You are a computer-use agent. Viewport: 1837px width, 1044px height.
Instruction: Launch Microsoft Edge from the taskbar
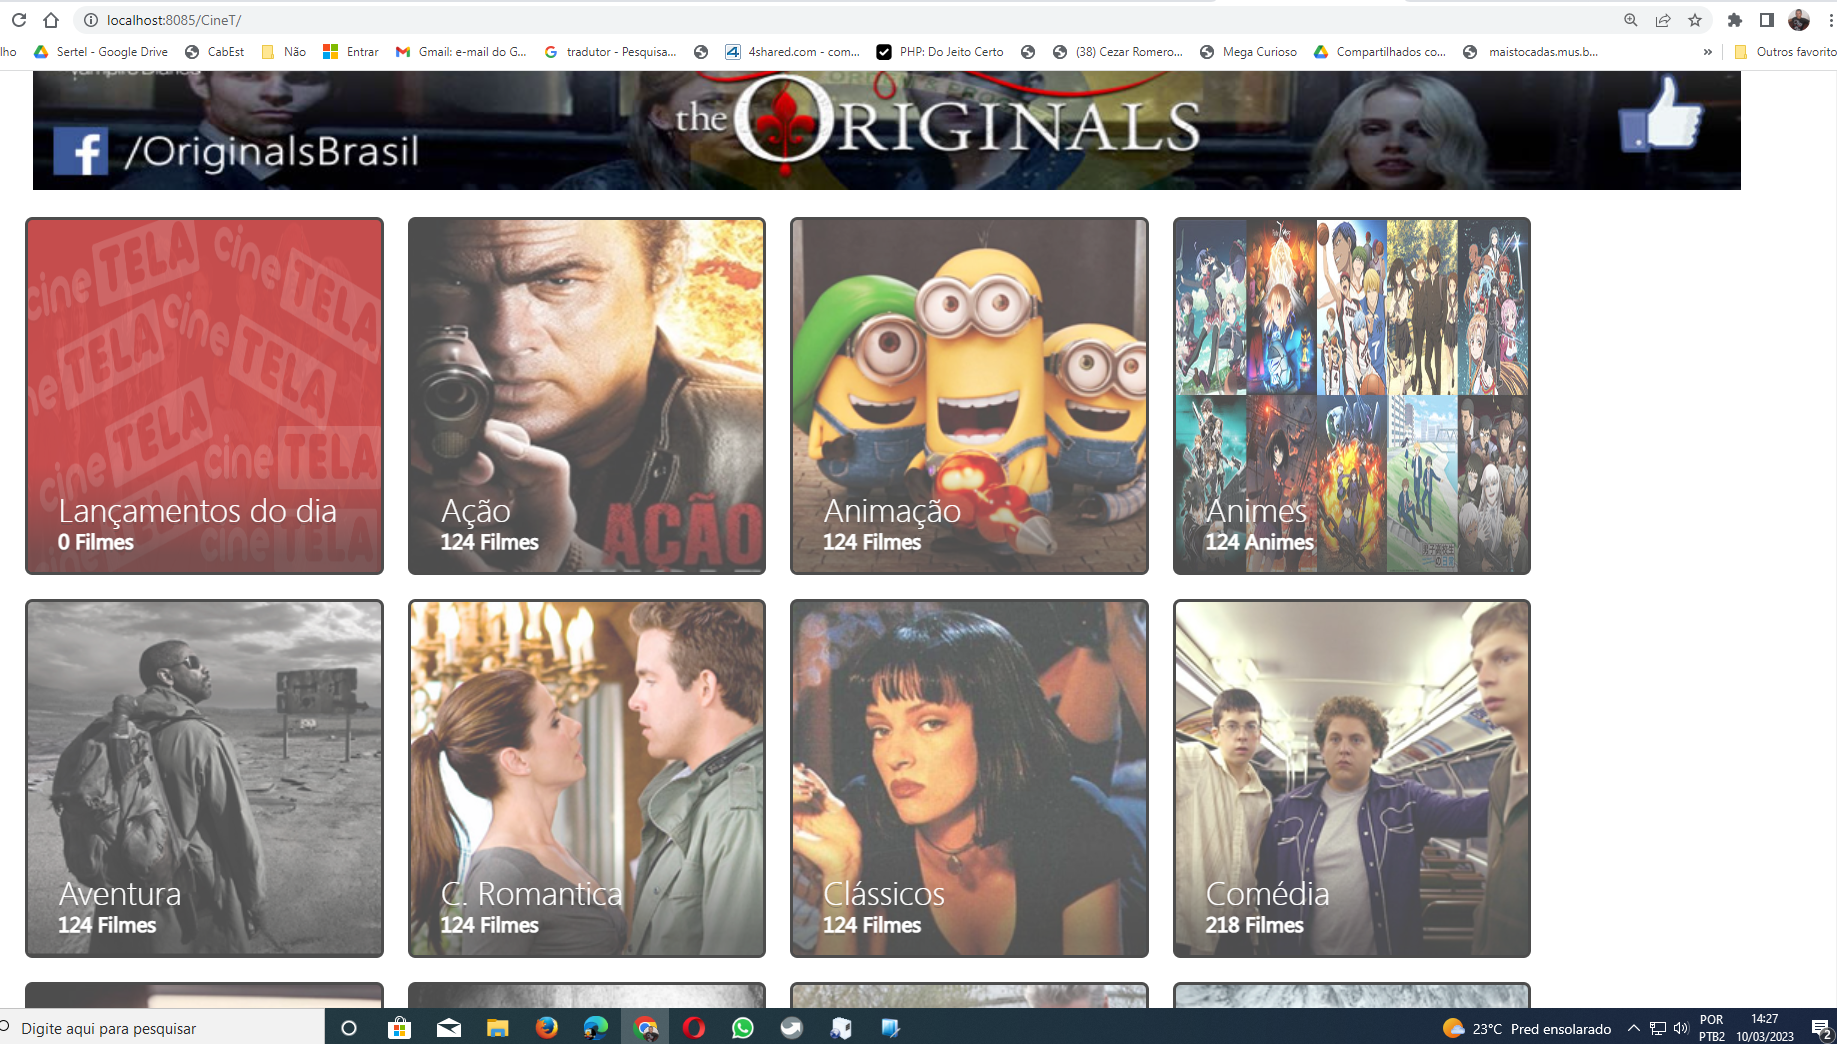[x=595, y=1028]
